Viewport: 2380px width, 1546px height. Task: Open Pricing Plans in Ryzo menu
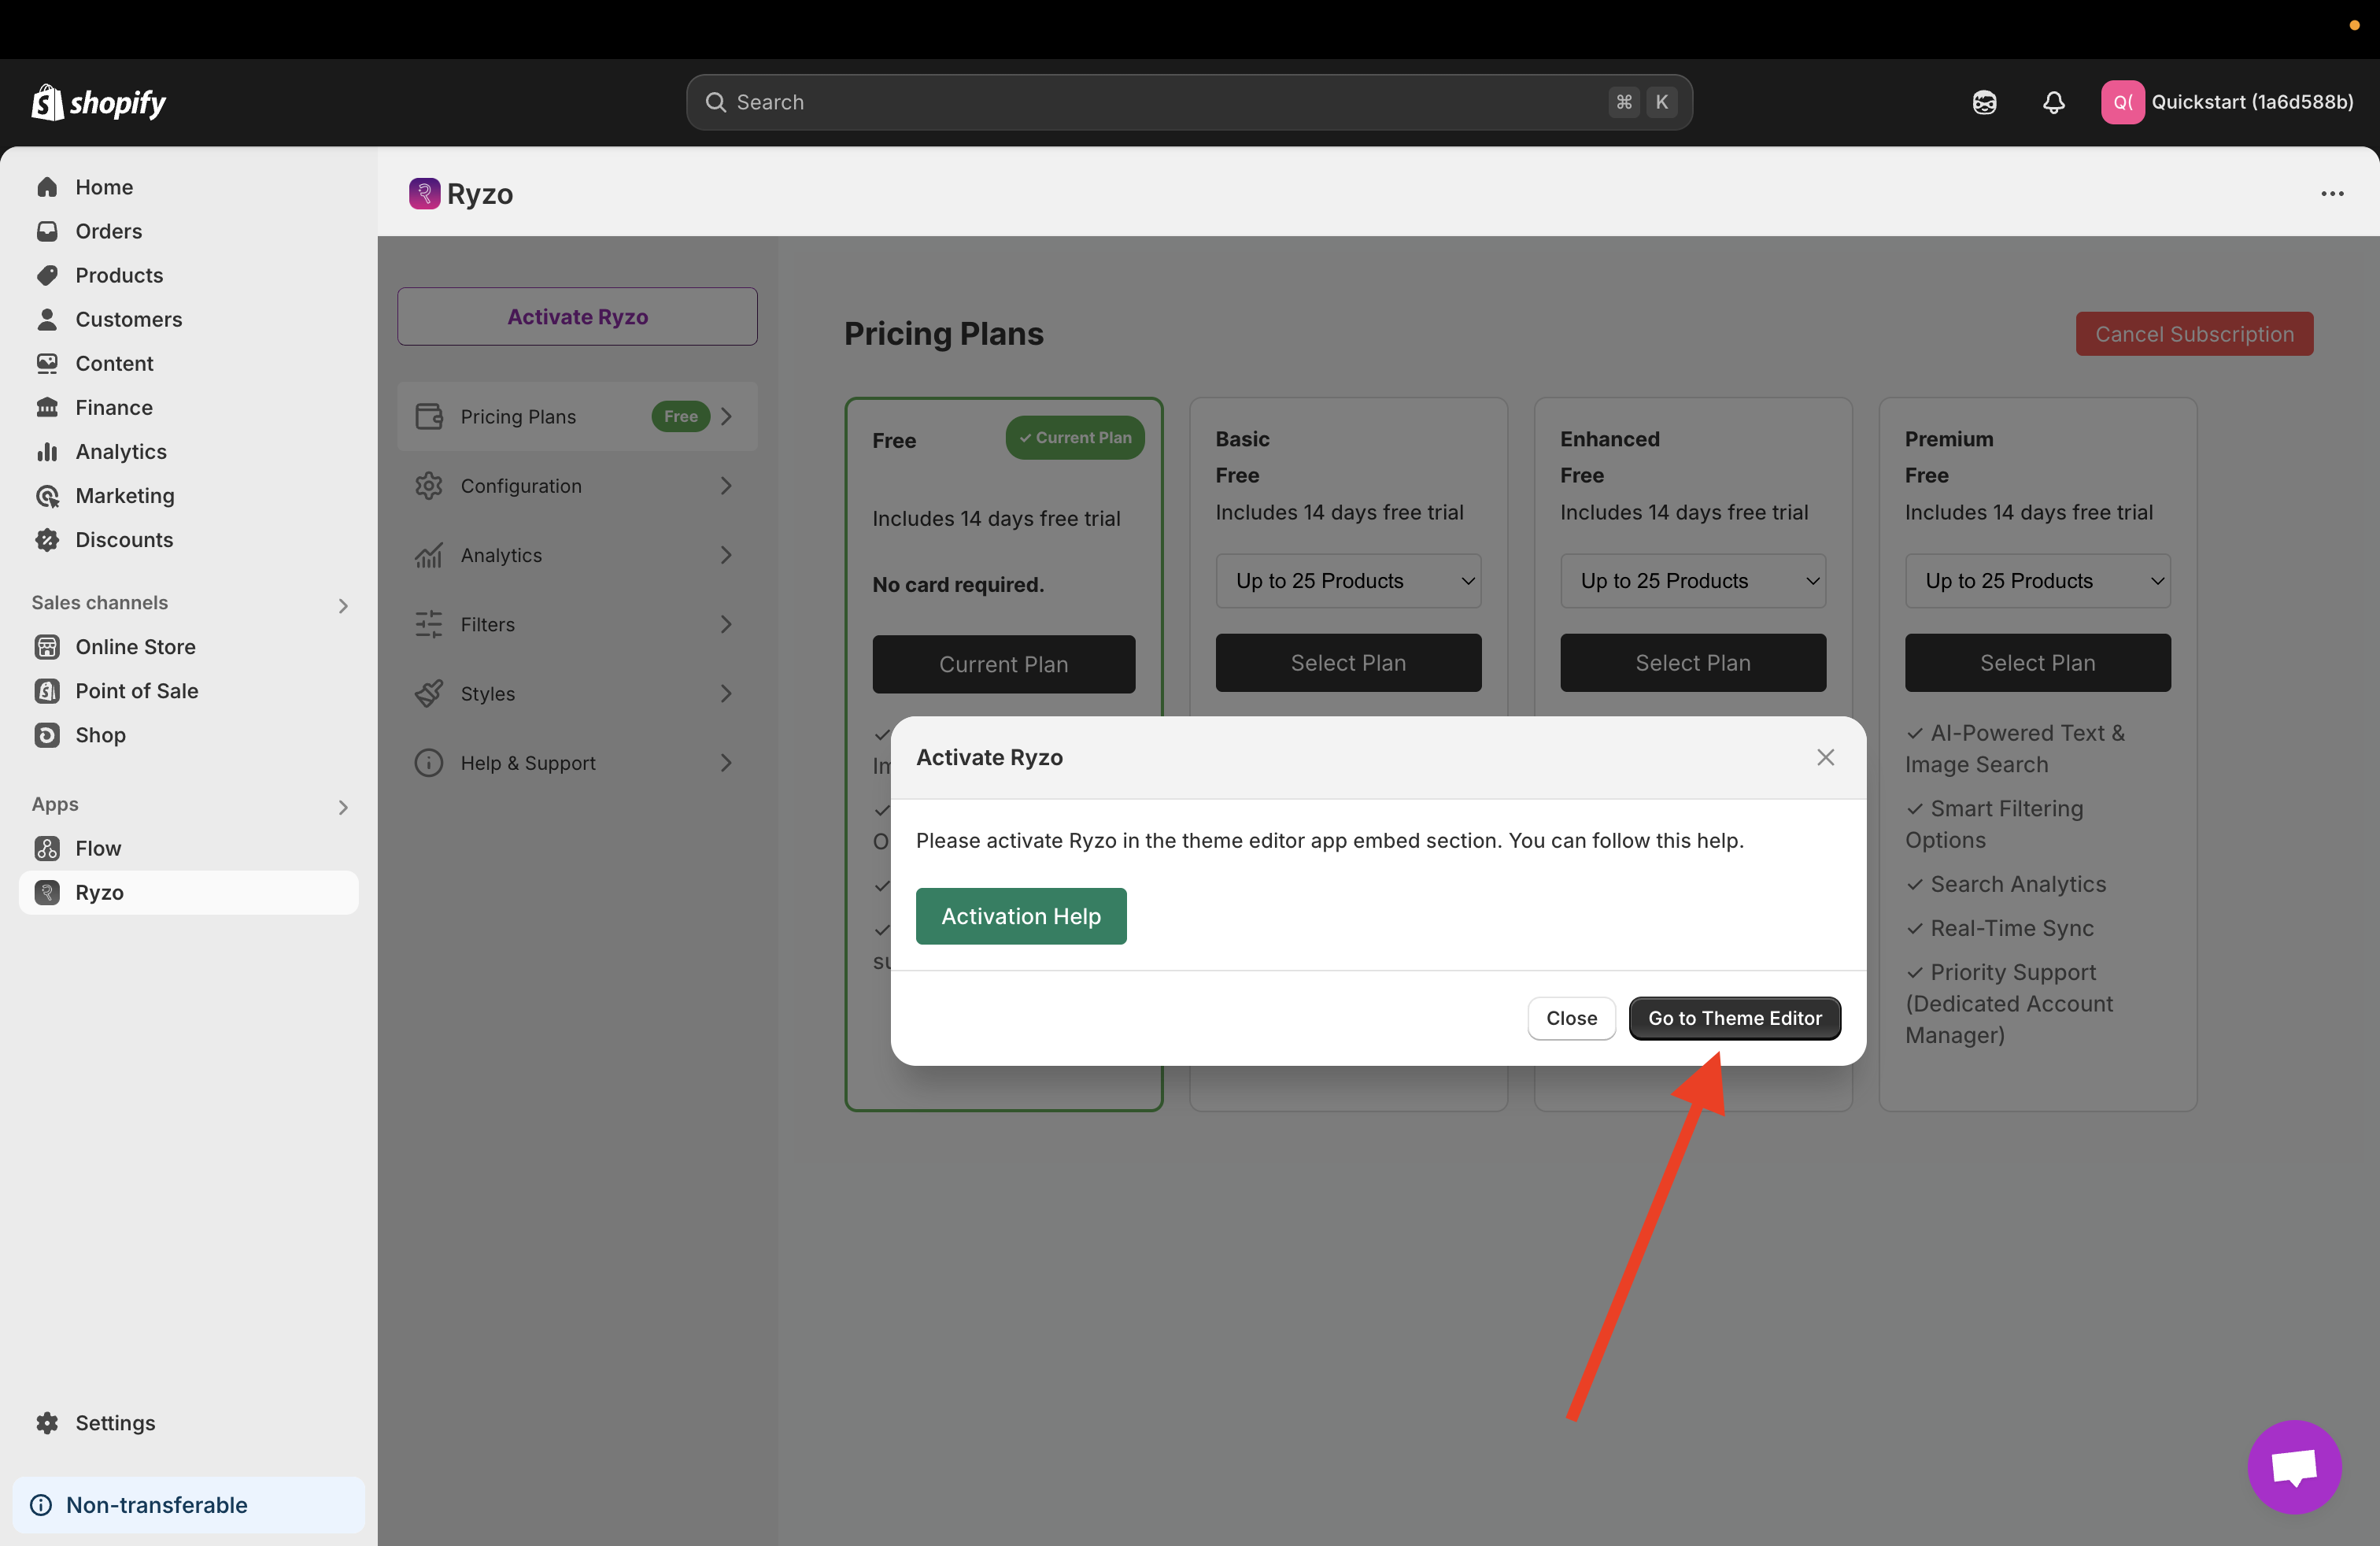click(577, 416)
